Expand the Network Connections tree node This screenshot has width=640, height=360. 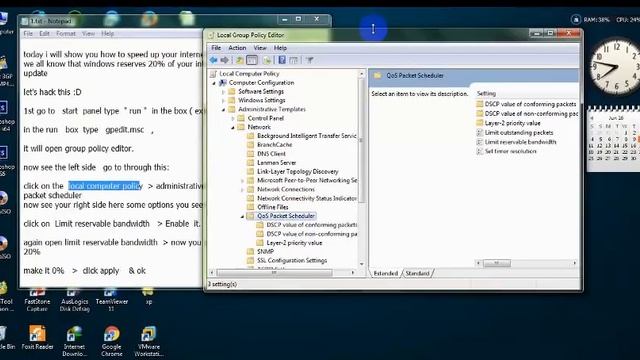click(242, 189)
